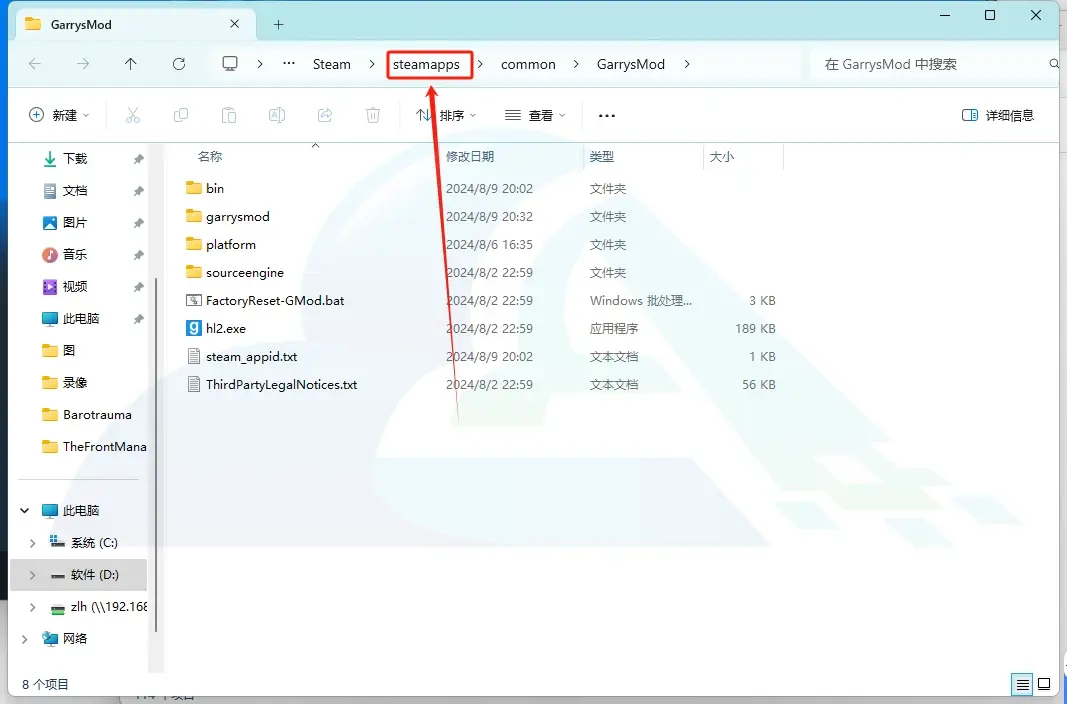Screen dimensions: 1067x704
Task: Navigate to common in the address path
Action: point(528,64)
